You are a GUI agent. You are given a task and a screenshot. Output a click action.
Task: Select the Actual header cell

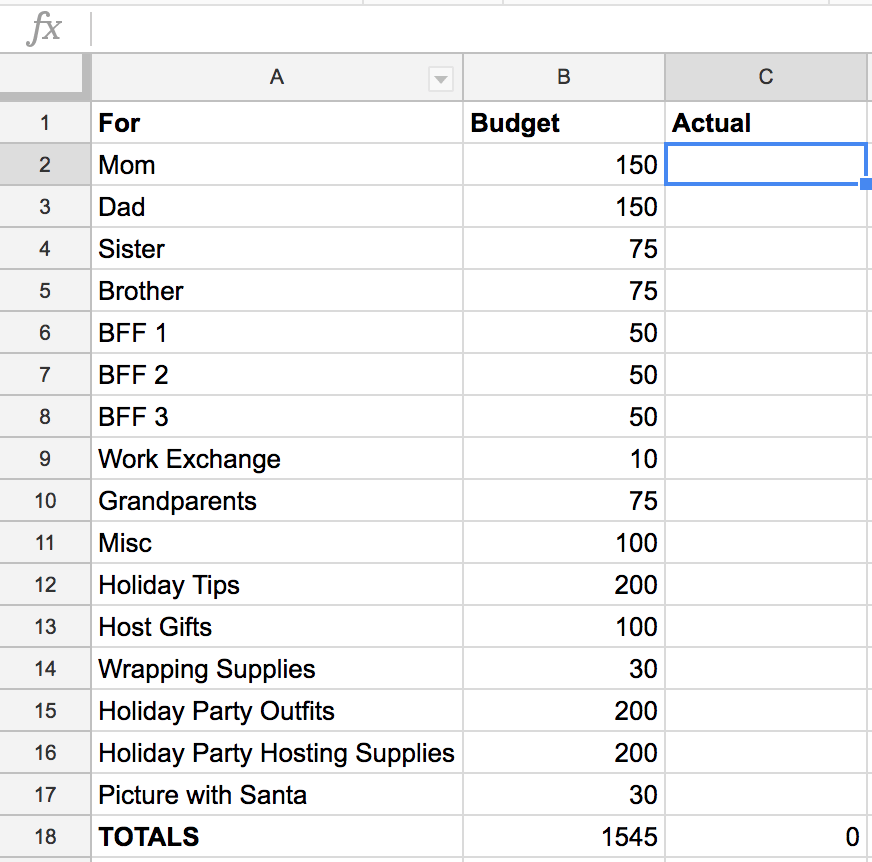click(x=766, y=122)
